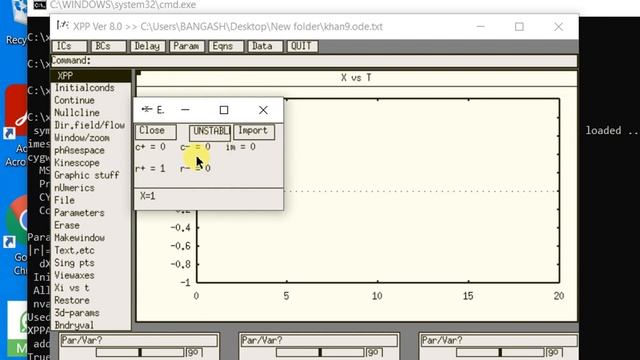Select Sing pts menu entry
Viewport: 640px width, 360px height.
tap(75, 263)
